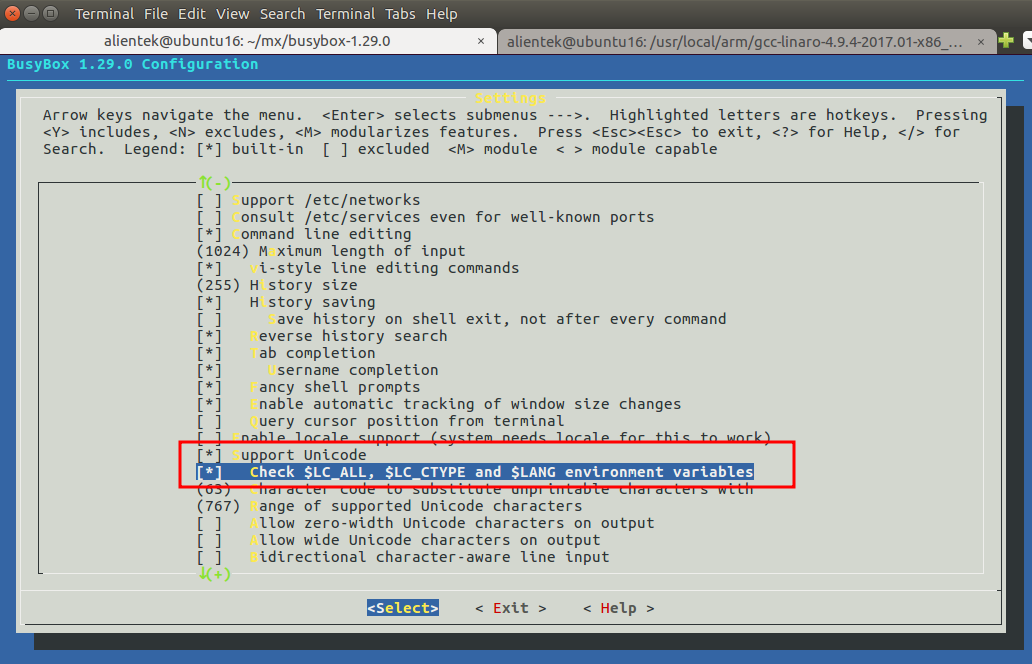Open the Edit menu
Screen dimensions: 1032x664
tap(192, 14)
